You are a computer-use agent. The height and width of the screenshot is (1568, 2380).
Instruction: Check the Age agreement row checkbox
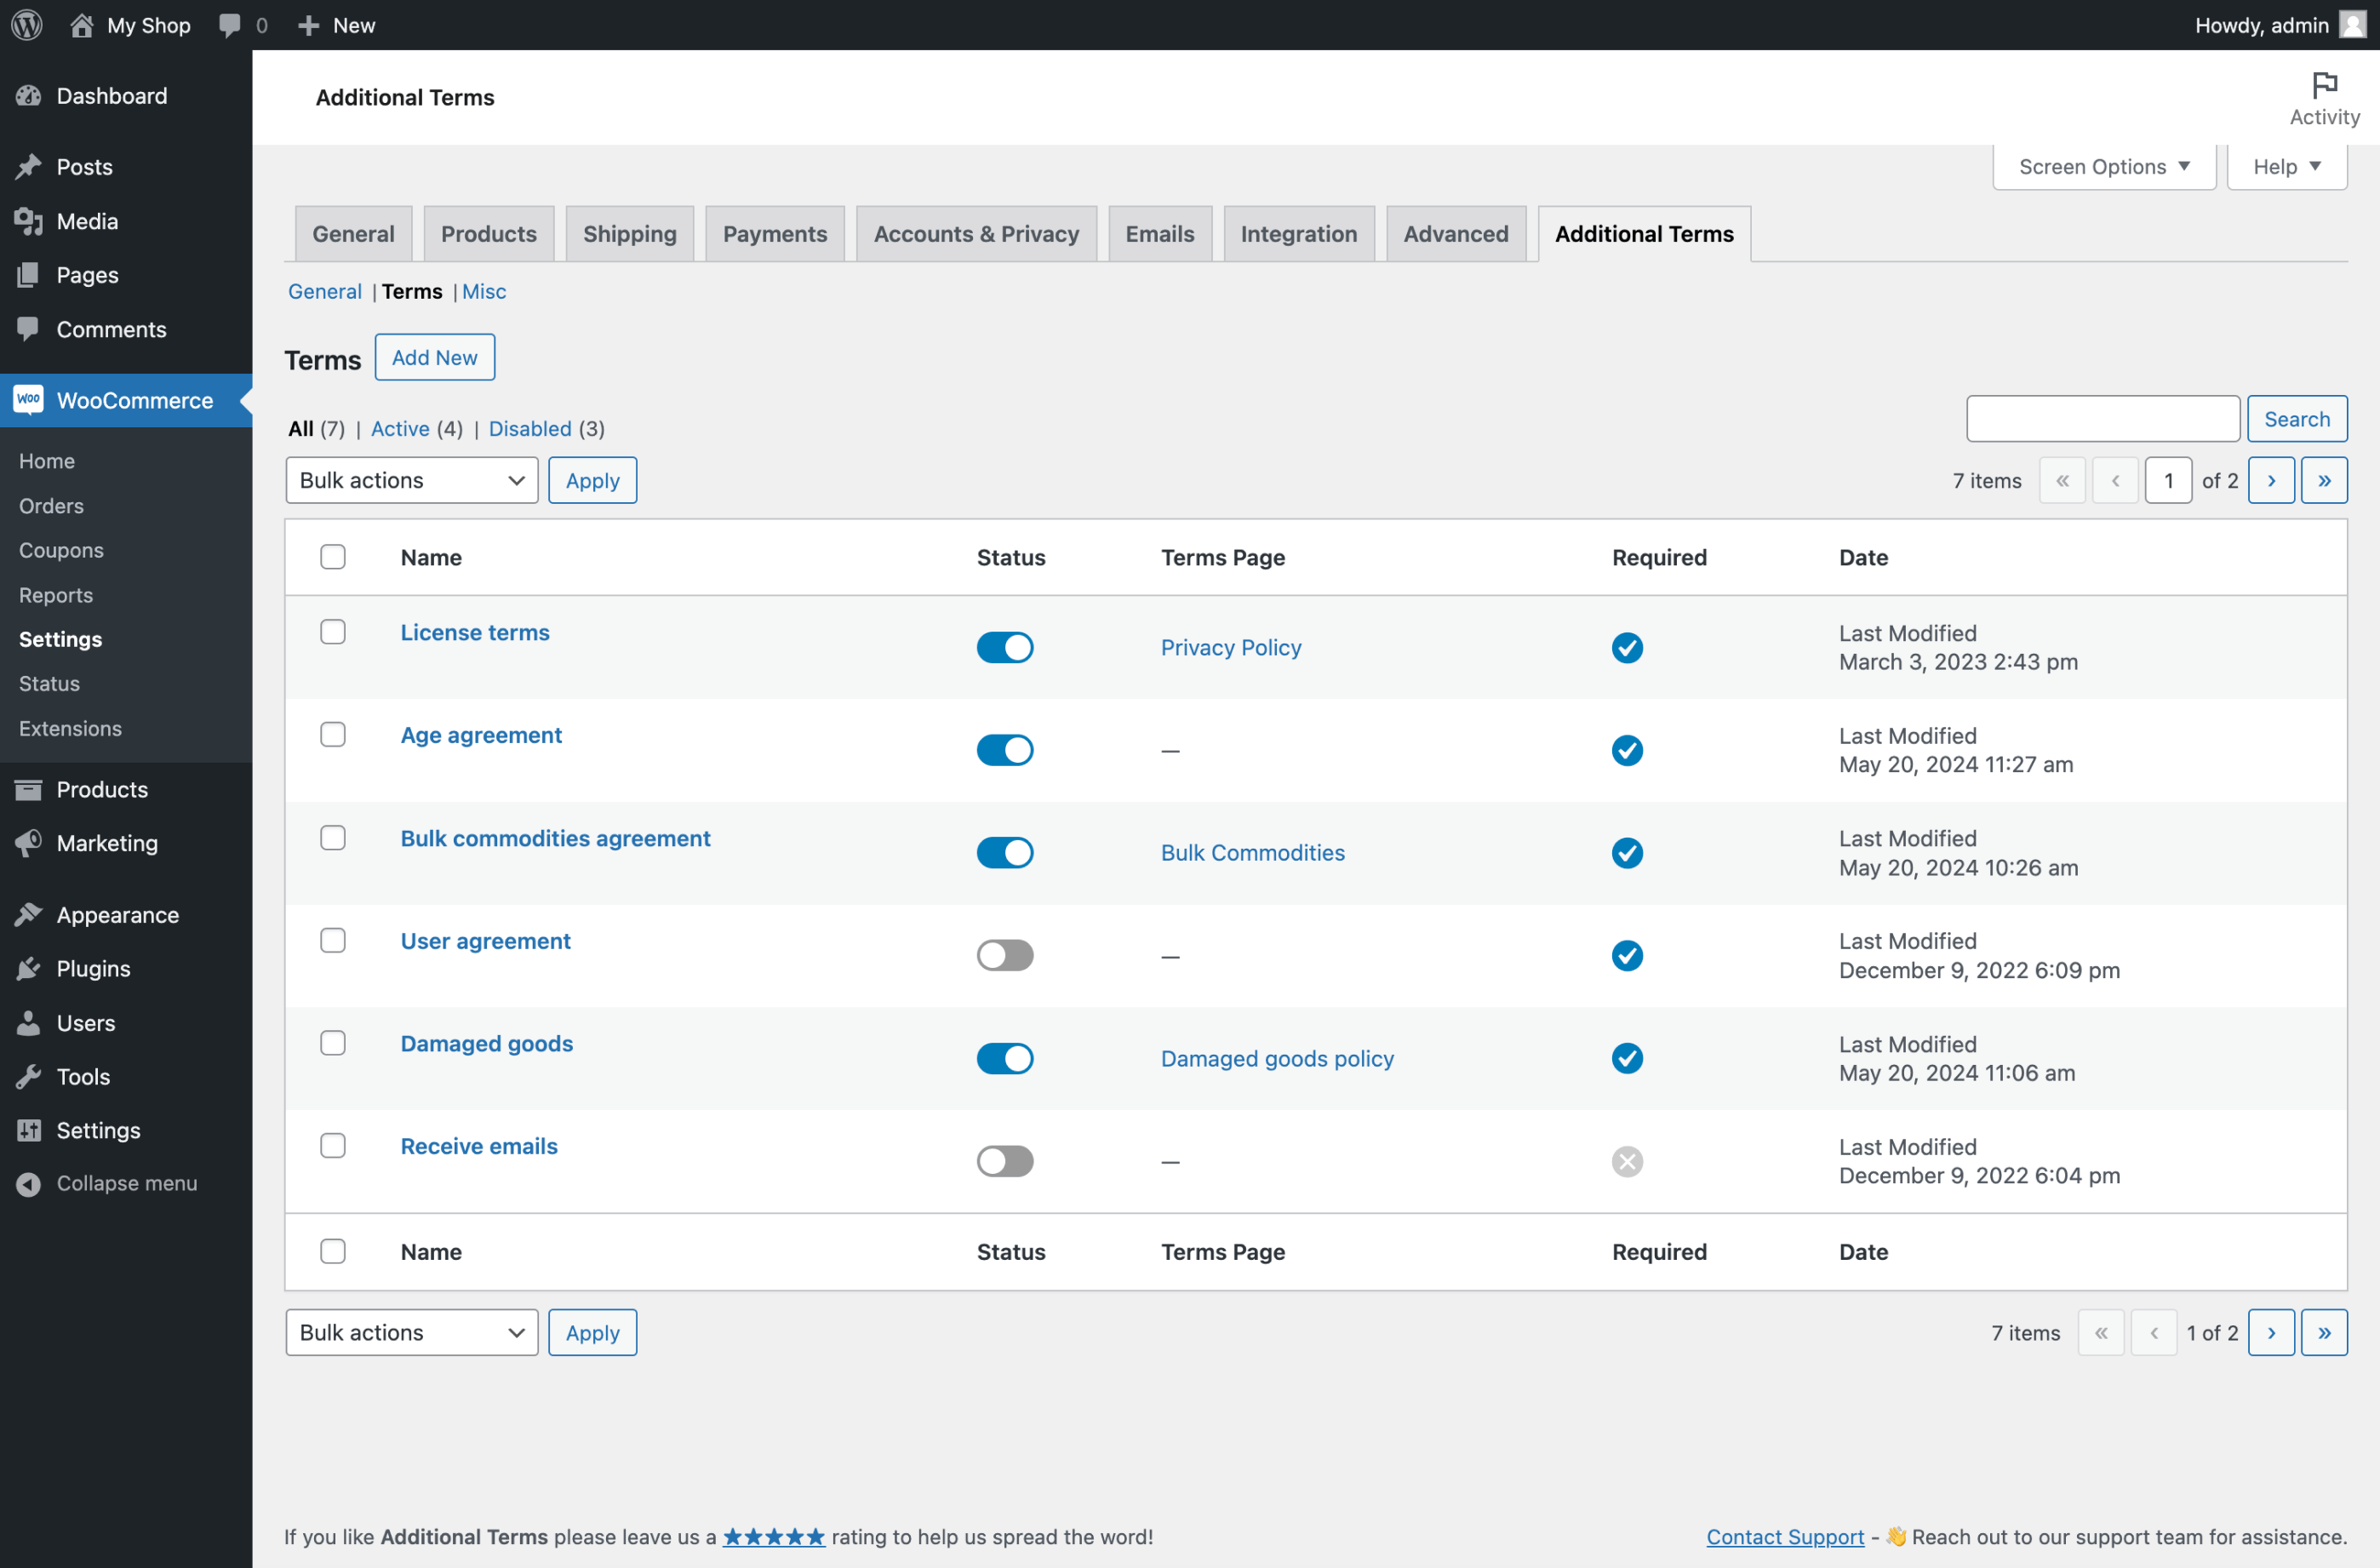point(333,734)
